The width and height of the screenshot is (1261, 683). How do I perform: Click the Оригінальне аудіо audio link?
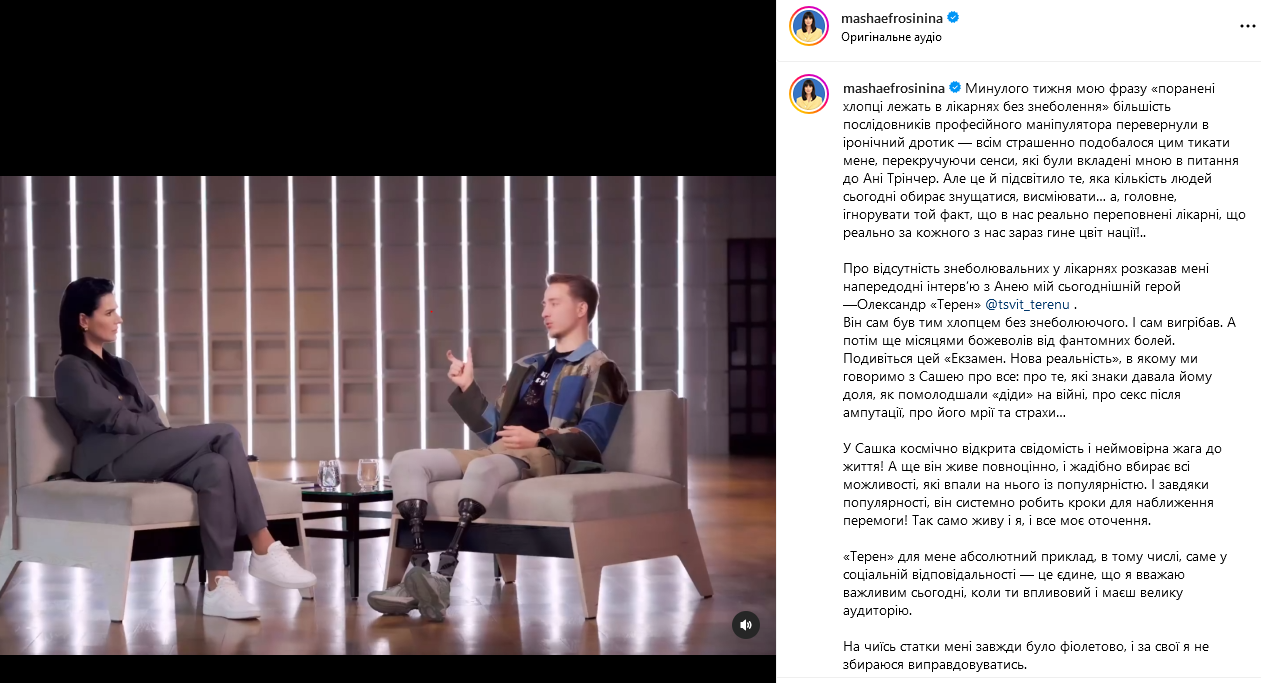[x=892, y=37]
